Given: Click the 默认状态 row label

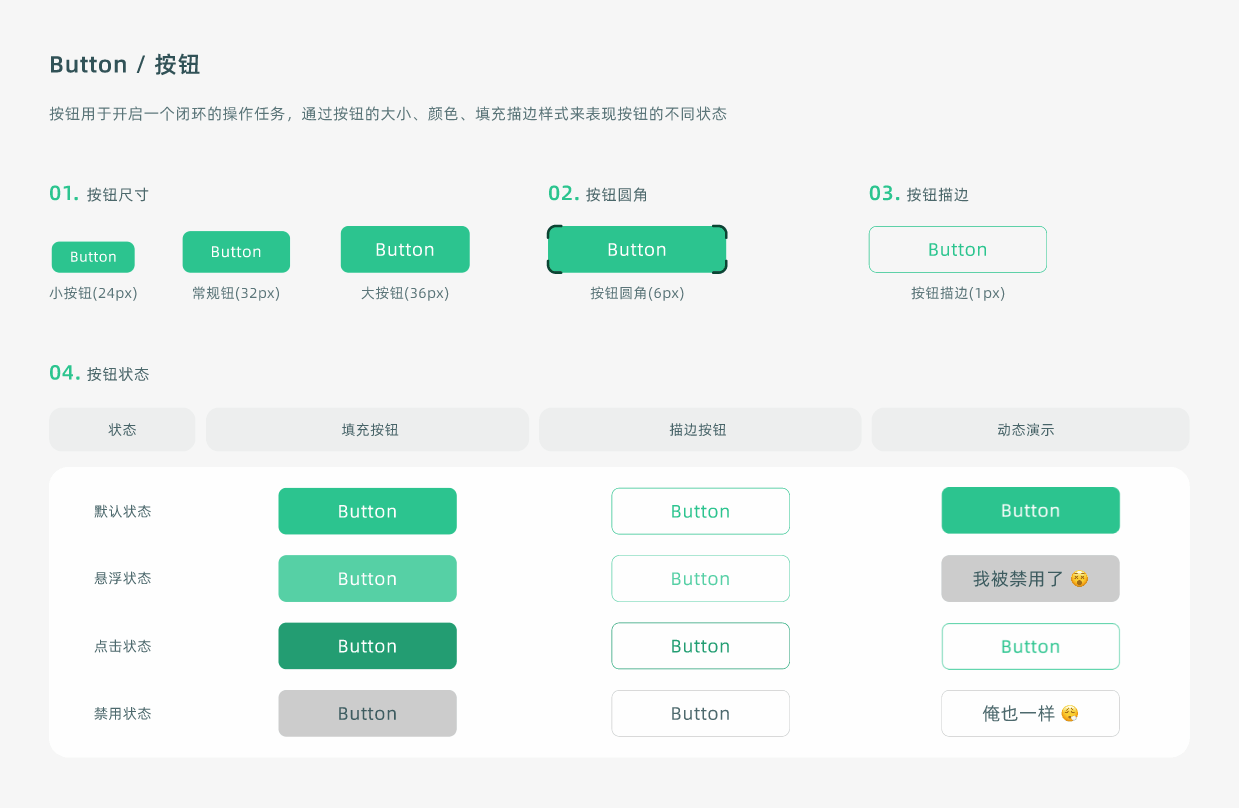Looking at the screenshot, I should (x=123, y=511).
